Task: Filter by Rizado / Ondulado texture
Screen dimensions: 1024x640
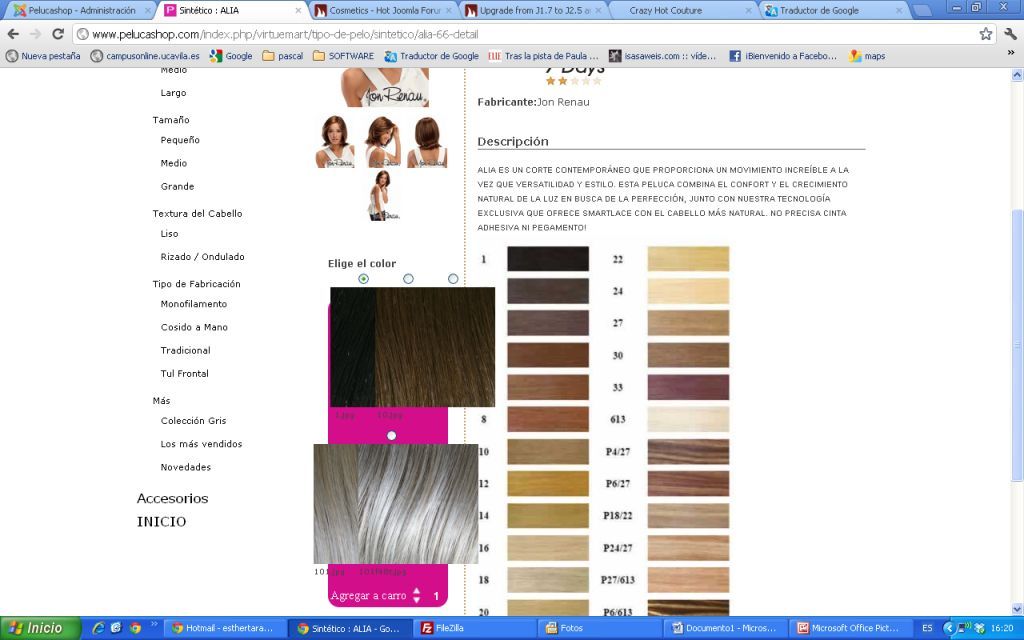Action: 202,257
